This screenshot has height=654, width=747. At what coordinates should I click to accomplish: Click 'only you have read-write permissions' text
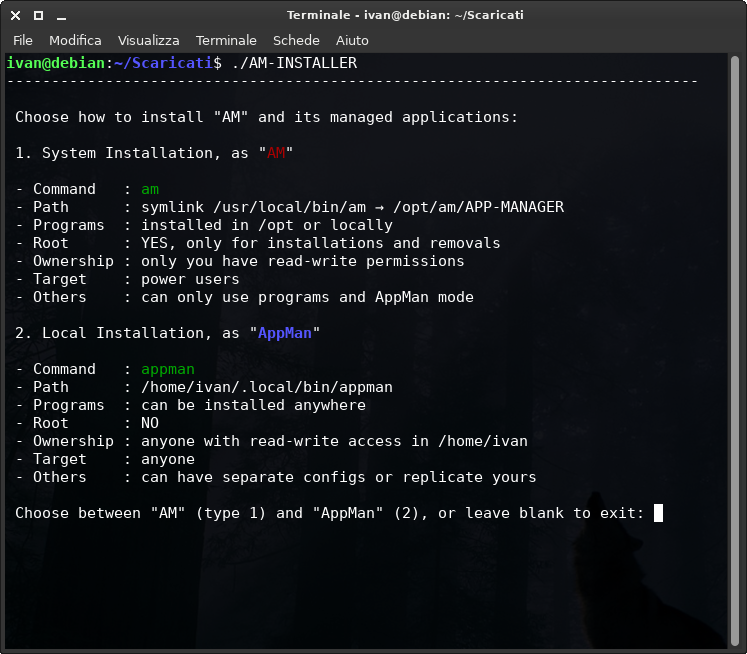pyautogui.click(x=303, y=261)
